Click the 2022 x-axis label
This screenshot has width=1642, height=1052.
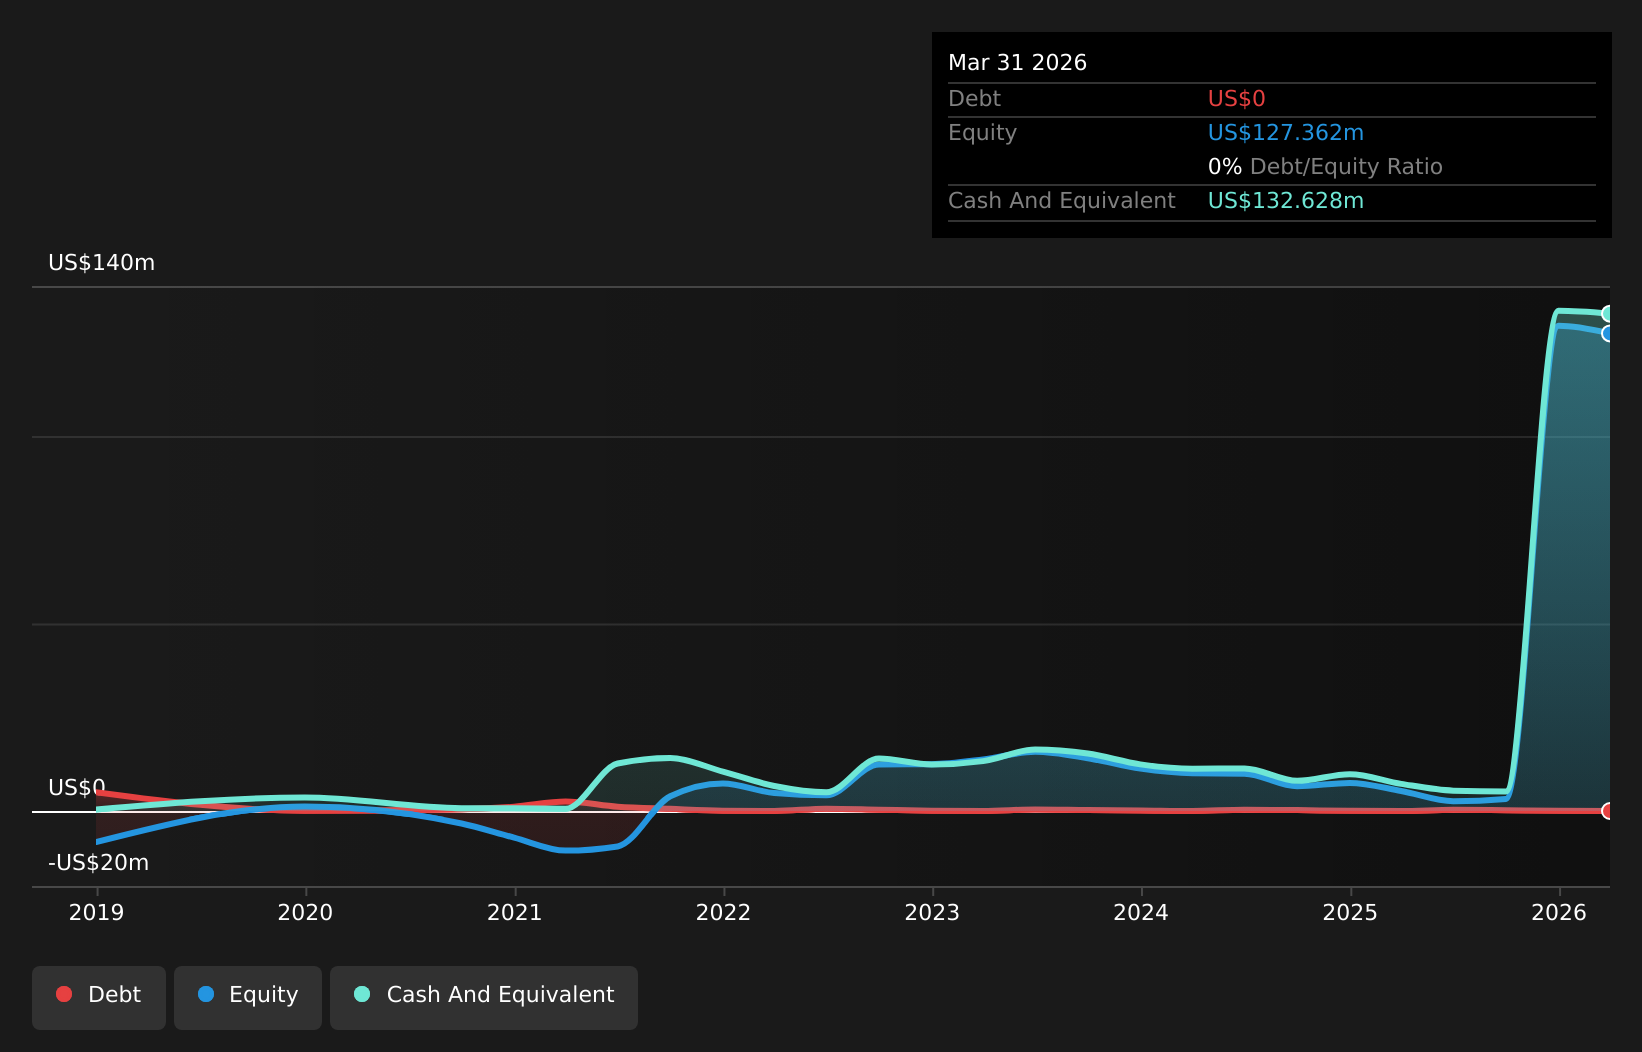[x=723, y=913]
